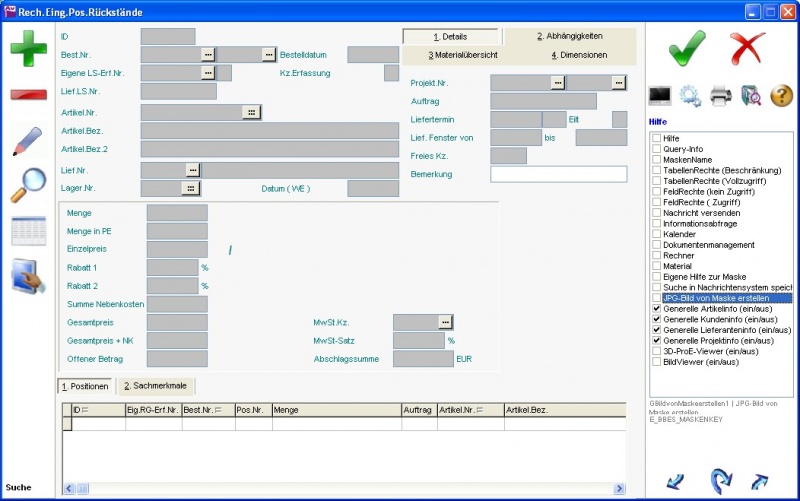Open search with the magnifying glass icon
This screenshot has height=501, width=800.
tap(28, 185)
